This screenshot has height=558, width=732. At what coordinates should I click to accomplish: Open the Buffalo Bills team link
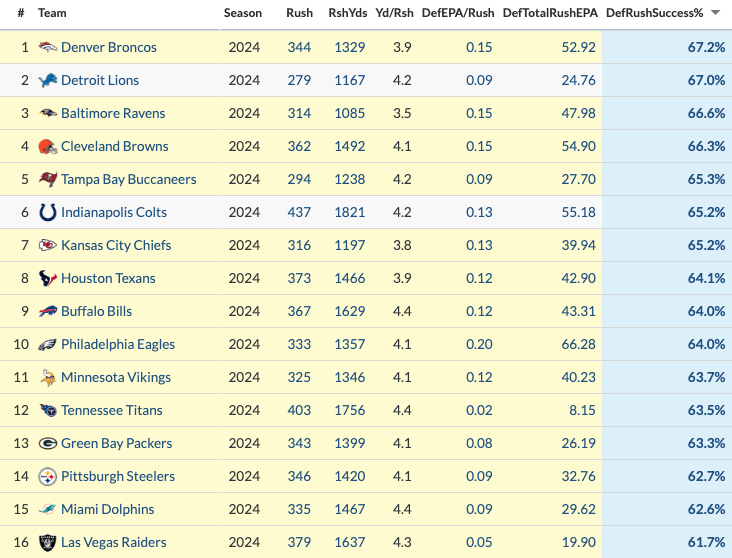[97, 311]
